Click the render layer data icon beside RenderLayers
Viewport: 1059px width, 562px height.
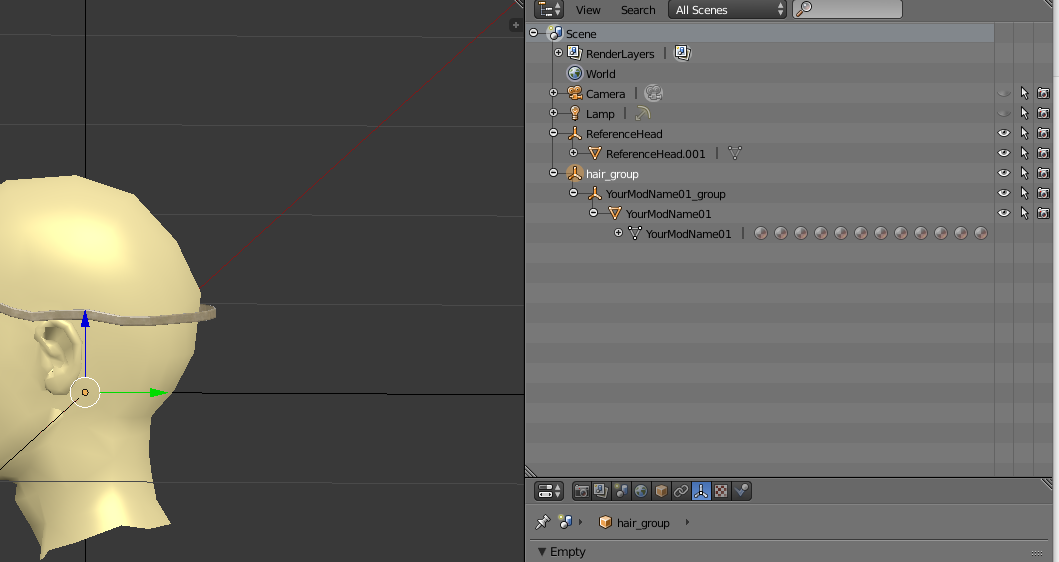tap(682, 53)
